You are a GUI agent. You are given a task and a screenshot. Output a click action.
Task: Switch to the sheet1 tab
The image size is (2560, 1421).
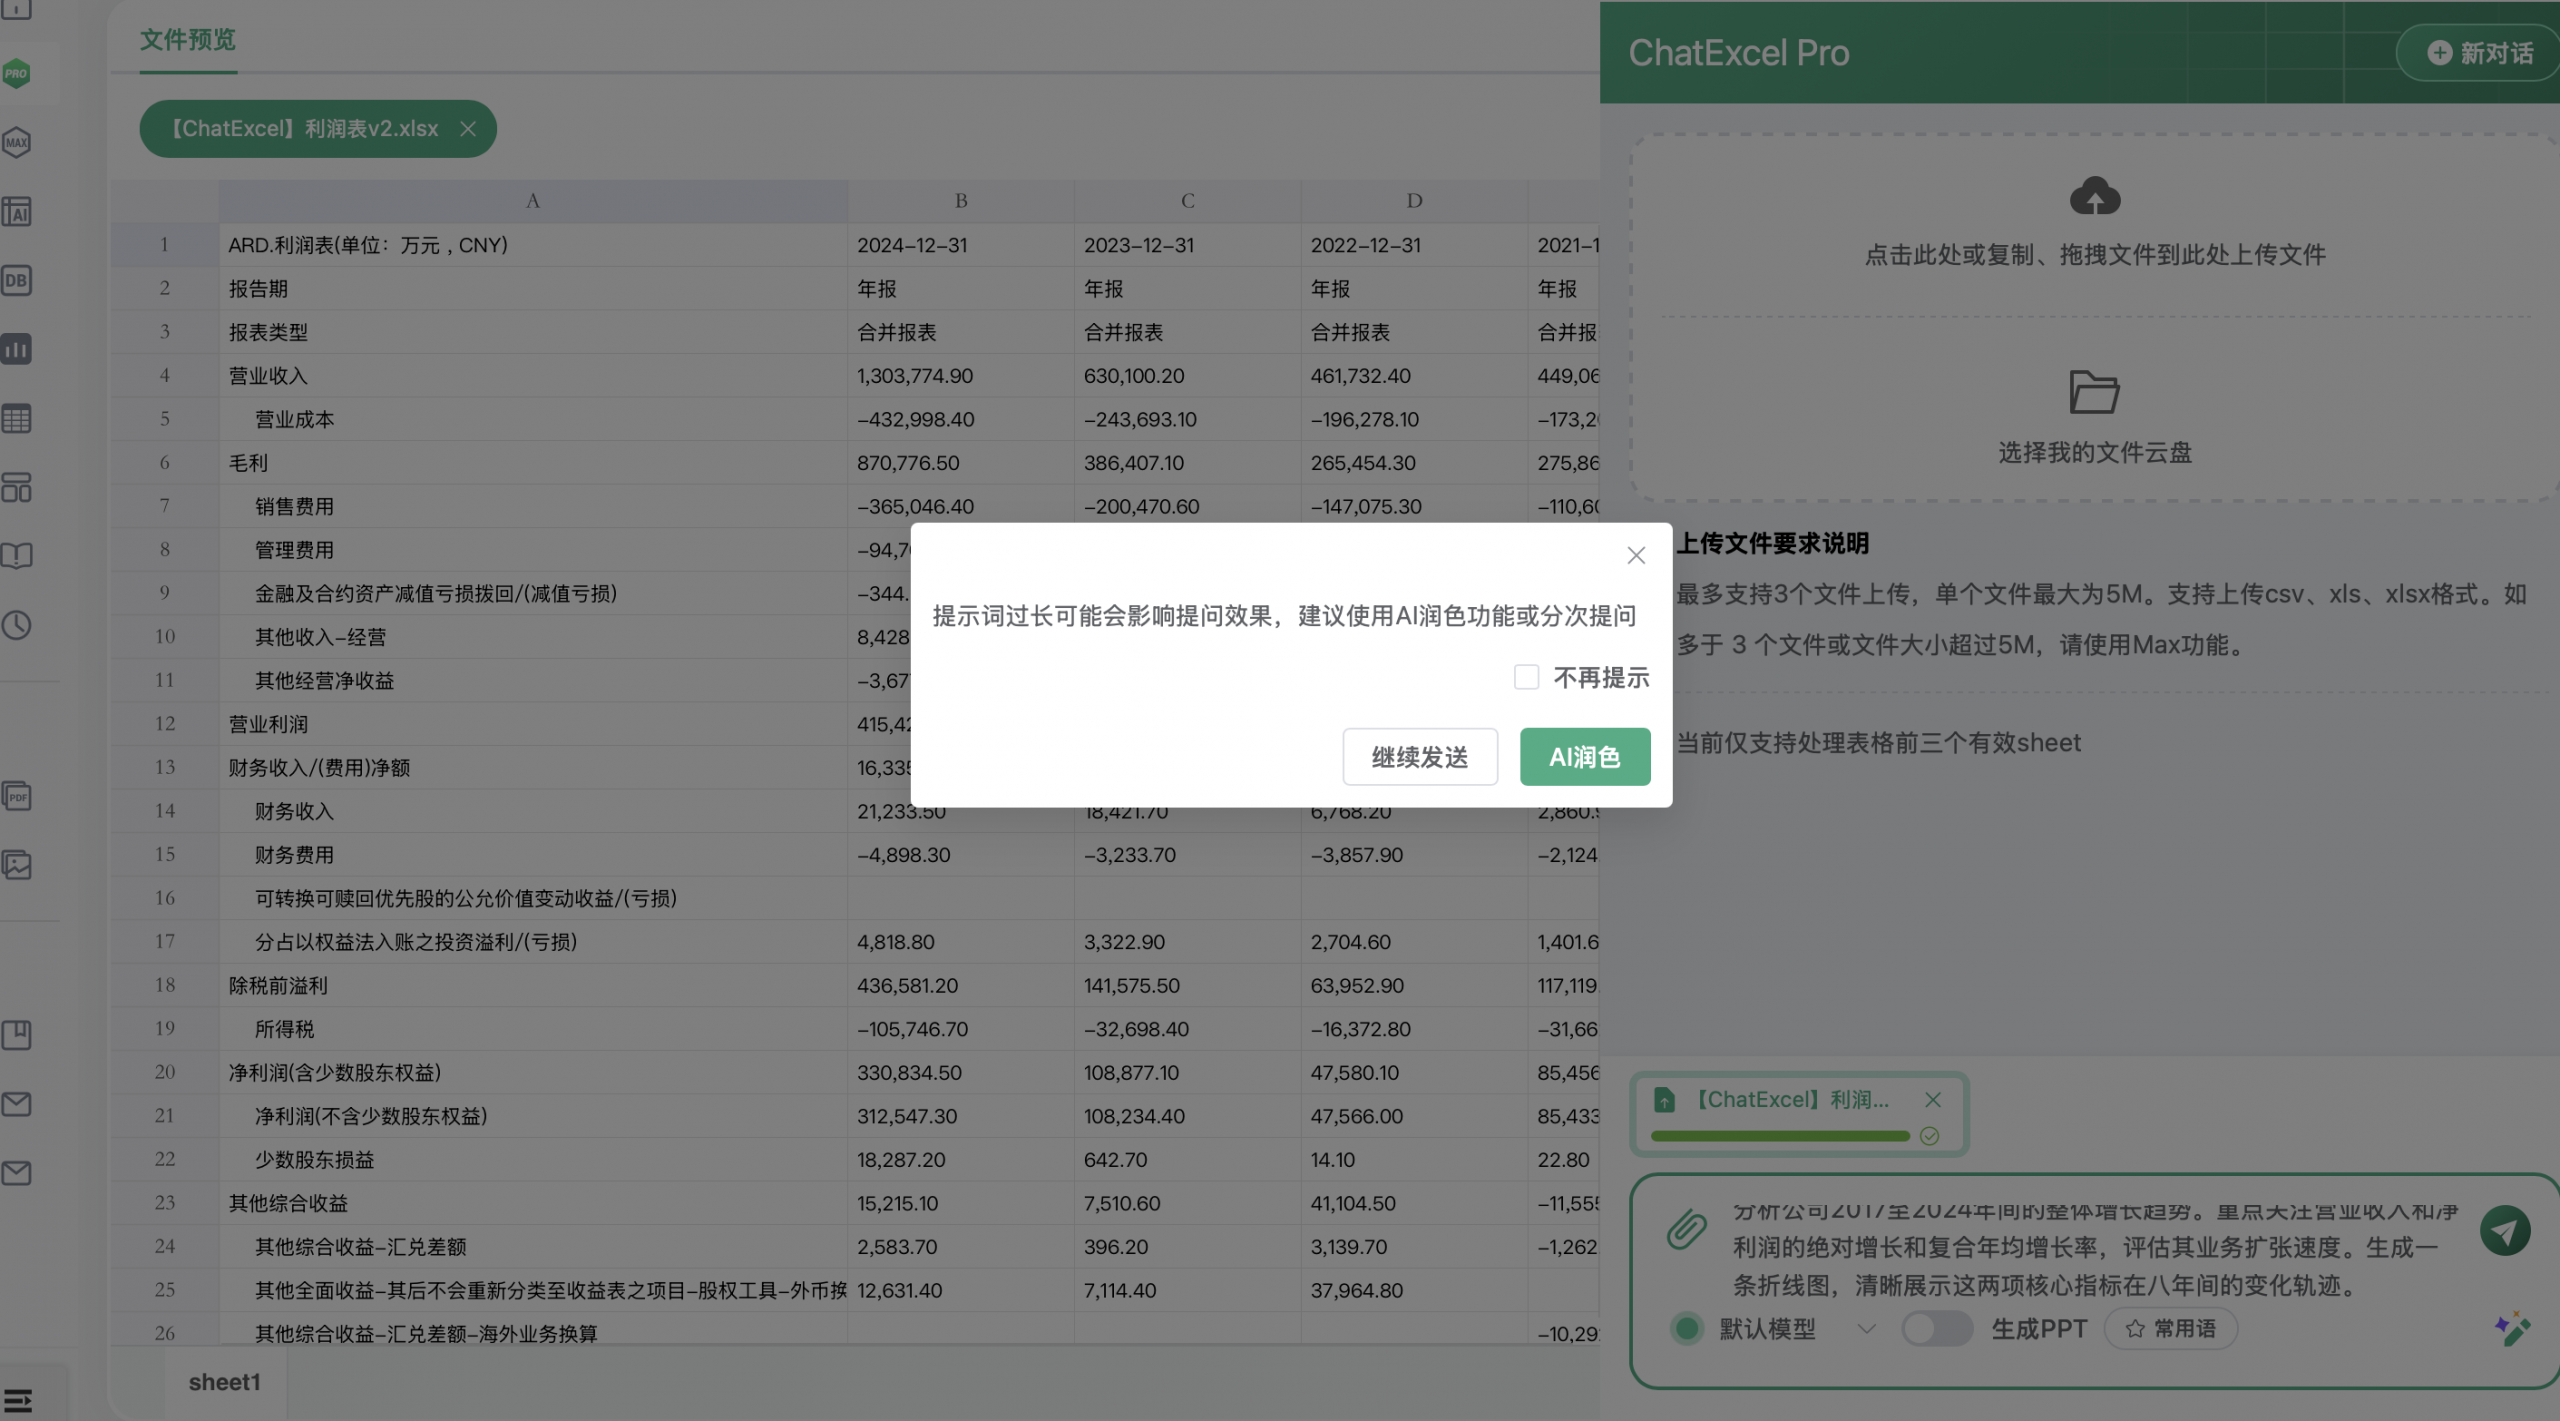[223, 1381]
